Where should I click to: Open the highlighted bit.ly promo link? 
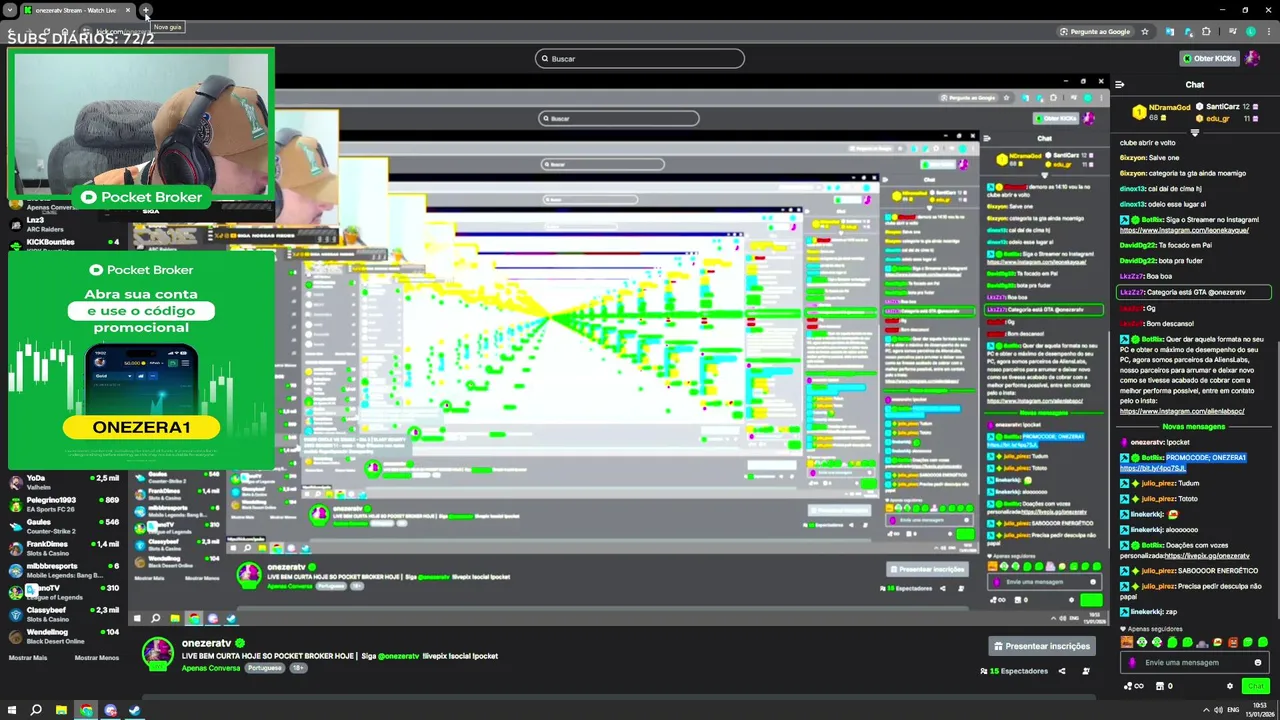click(x=1152, y=468)
